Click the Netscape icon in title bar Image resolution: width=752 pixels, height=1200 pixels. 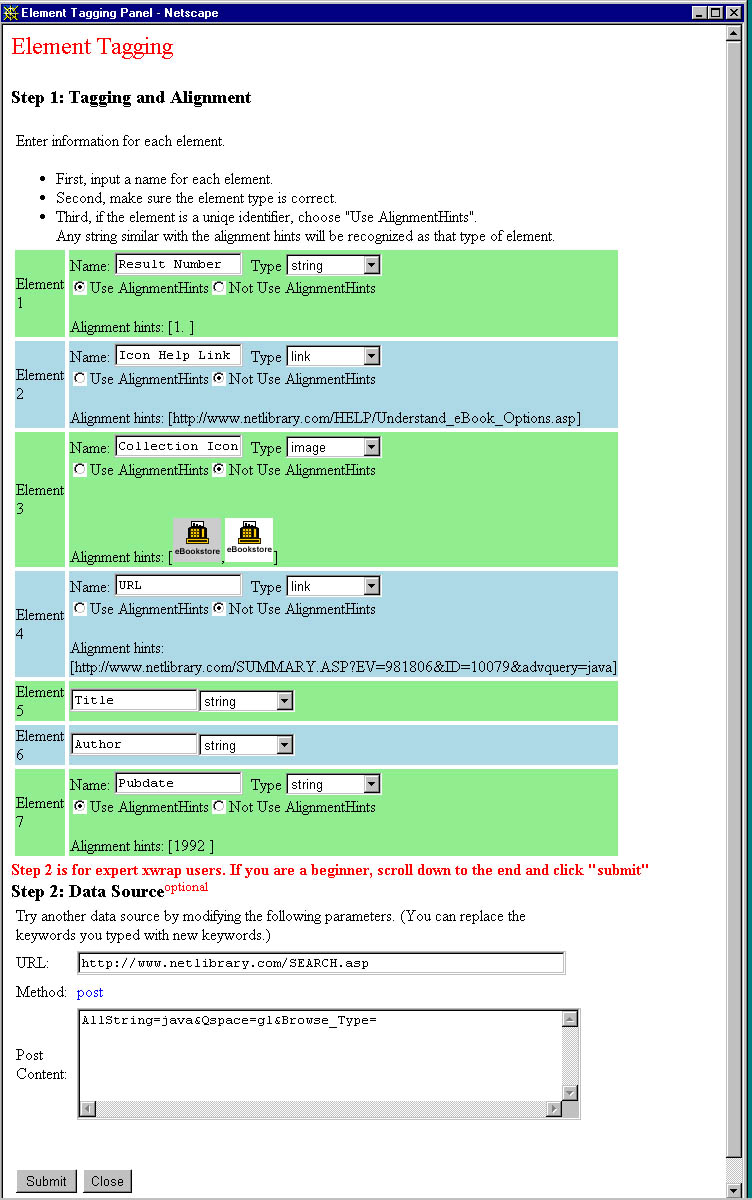point(11,13)
